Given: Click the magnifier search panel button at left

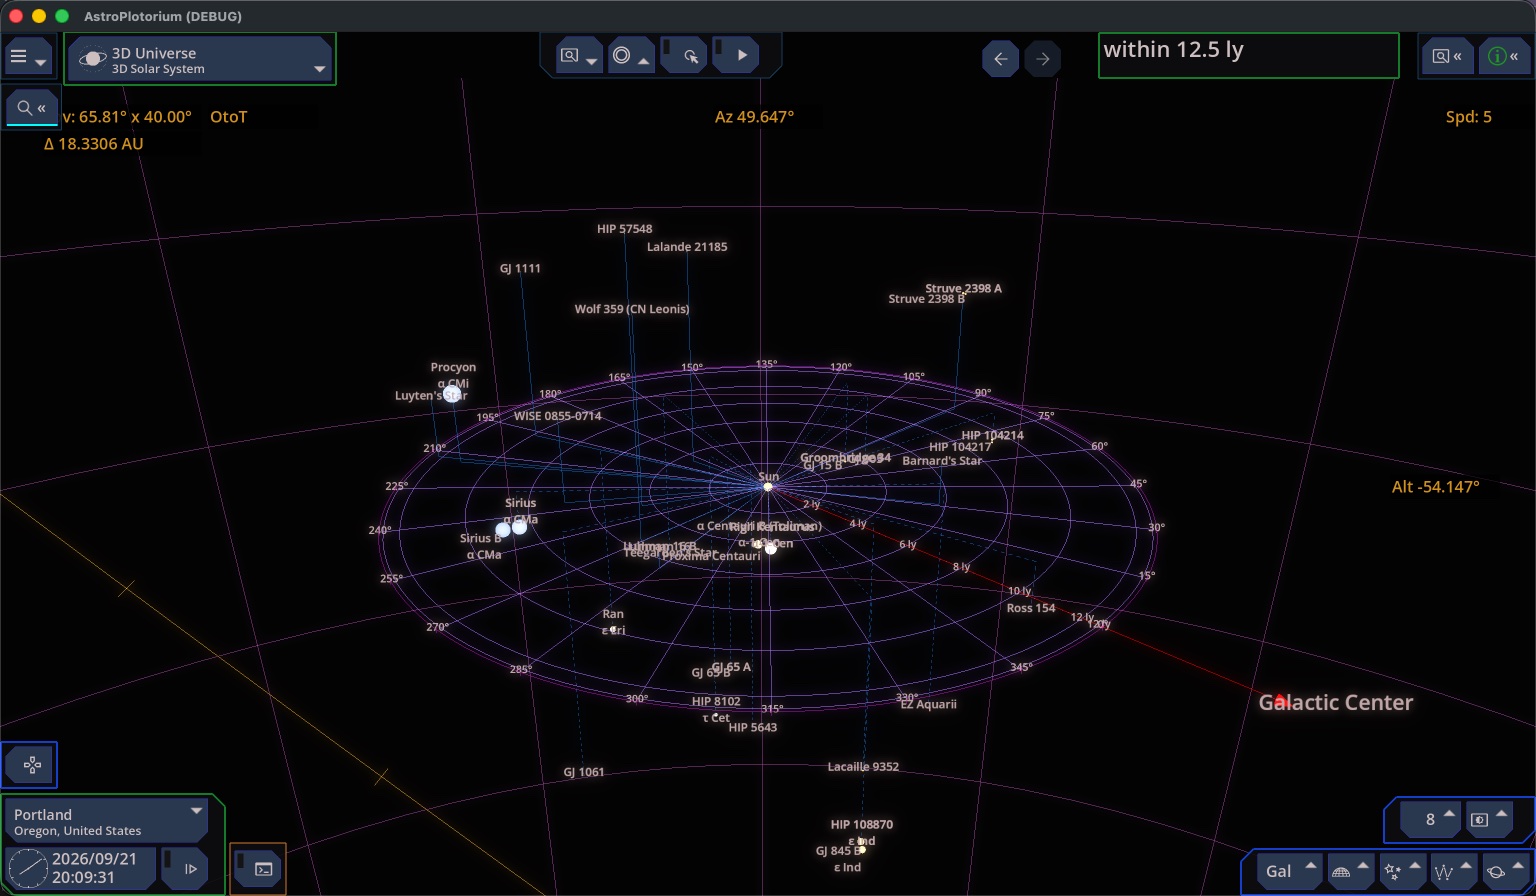Looking at the screenshot, I should [x=31, y=108].
